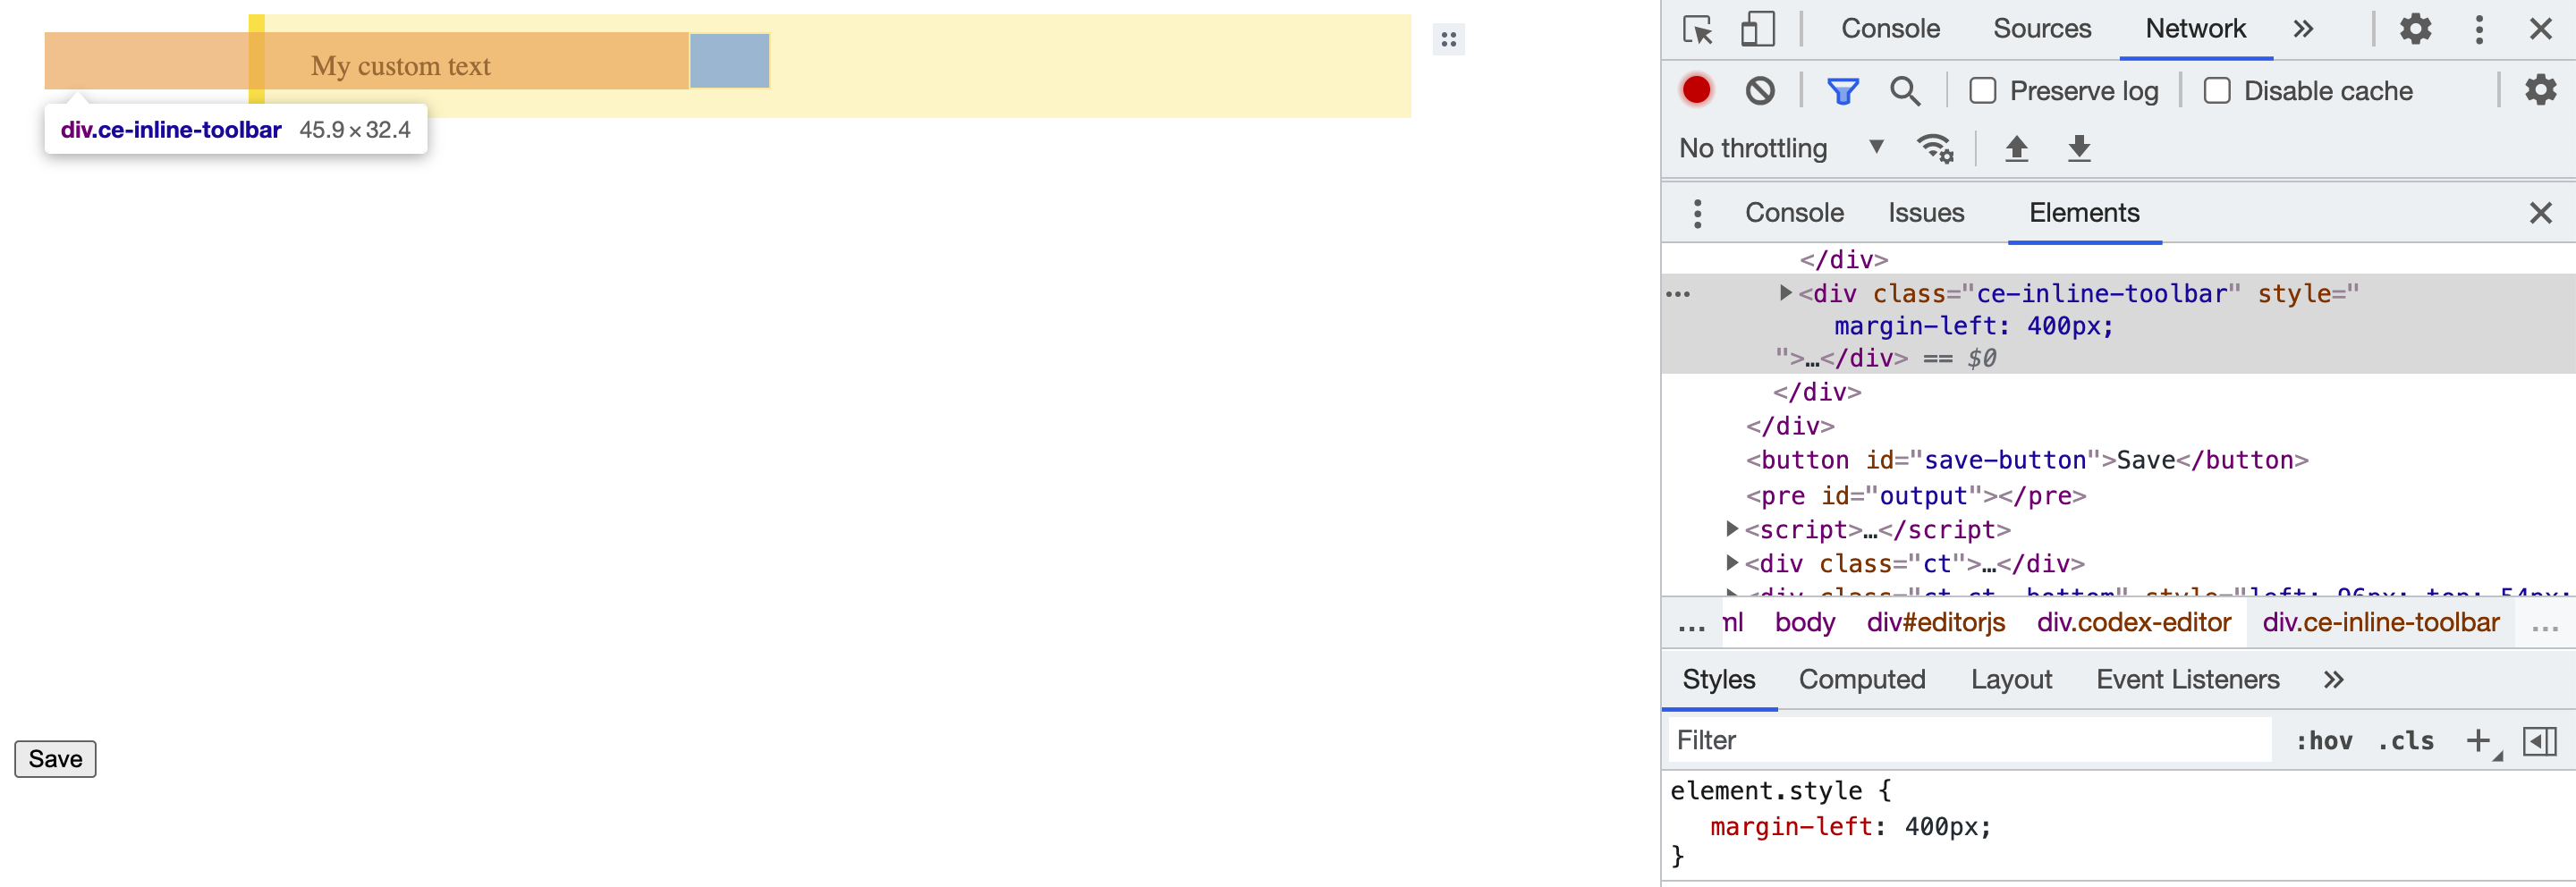Open the Computed styles tab
Viewport: 2576px width, 887px height.
pyautogui.click(x=1862, y=679)
